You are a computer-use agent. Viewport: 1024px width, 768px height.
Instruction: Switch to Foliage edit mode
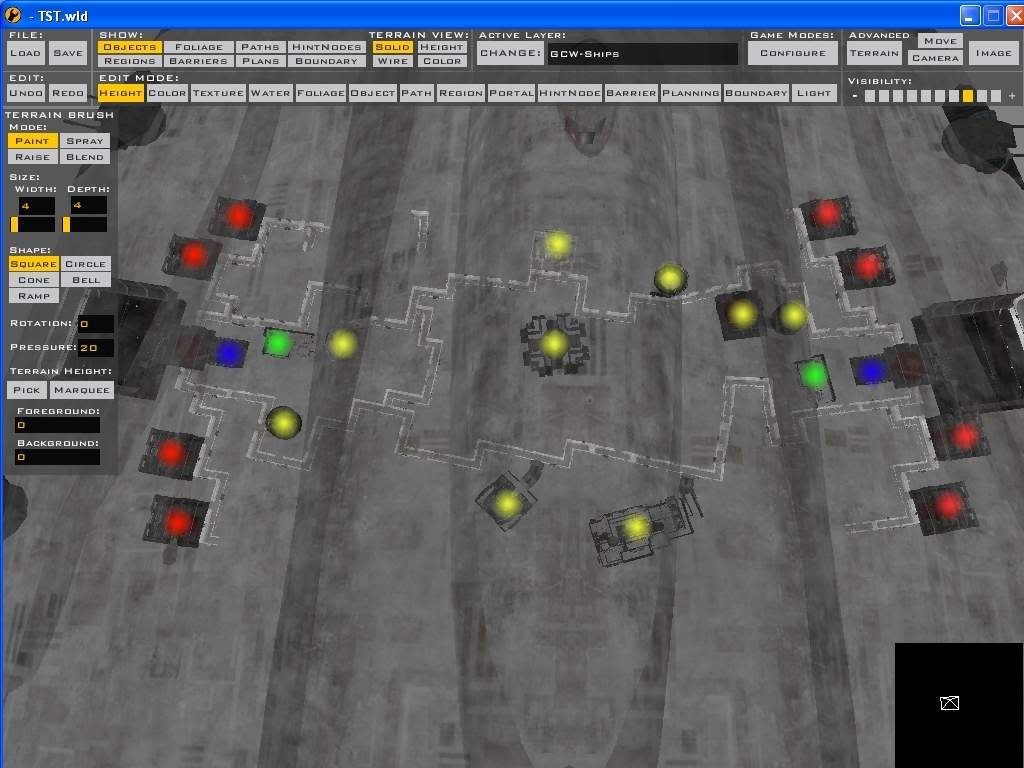(321, 93)
